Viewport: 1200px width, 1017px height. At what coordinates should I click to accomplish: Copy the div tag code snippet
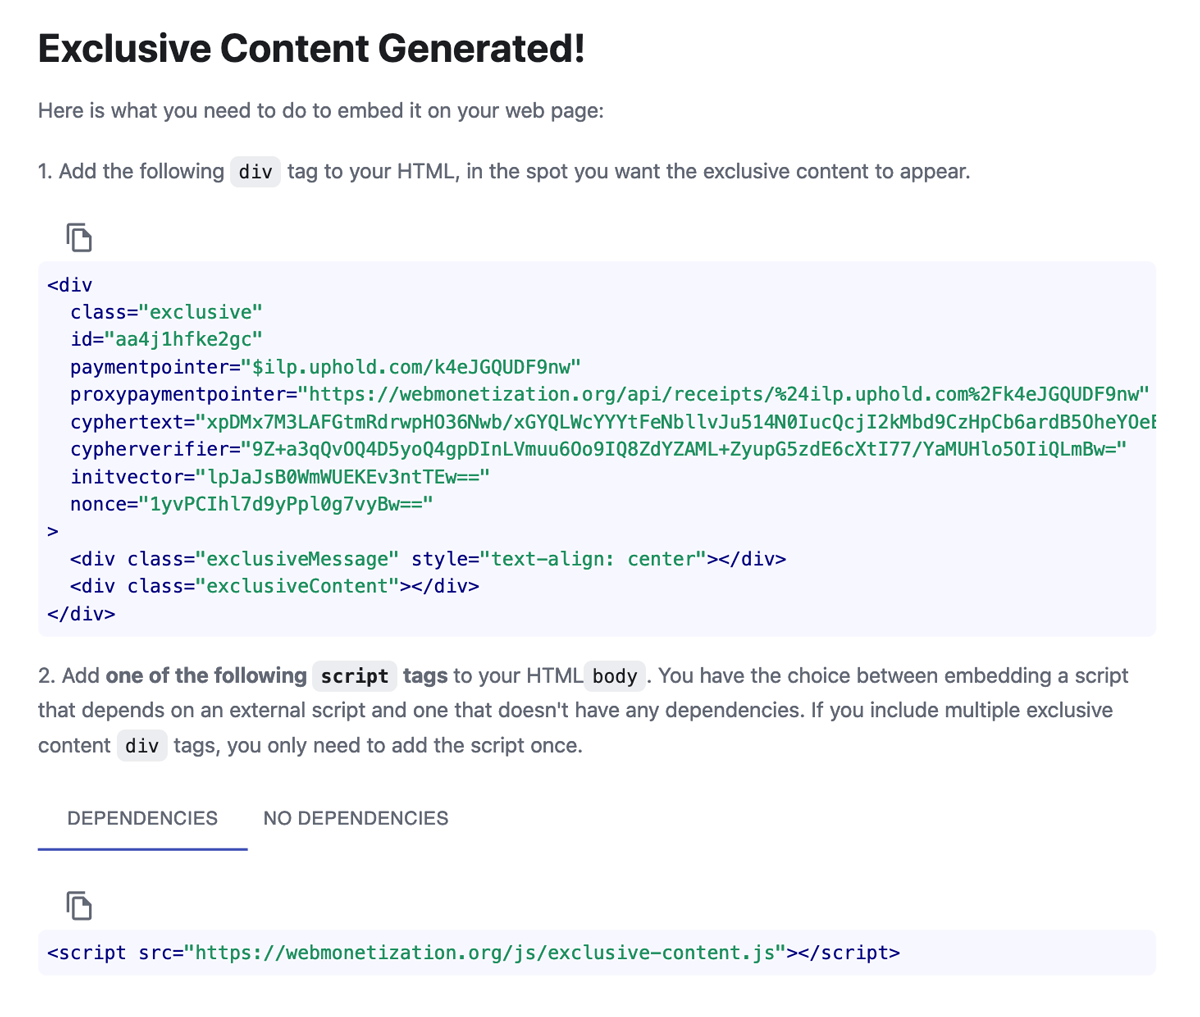point(79,237)
